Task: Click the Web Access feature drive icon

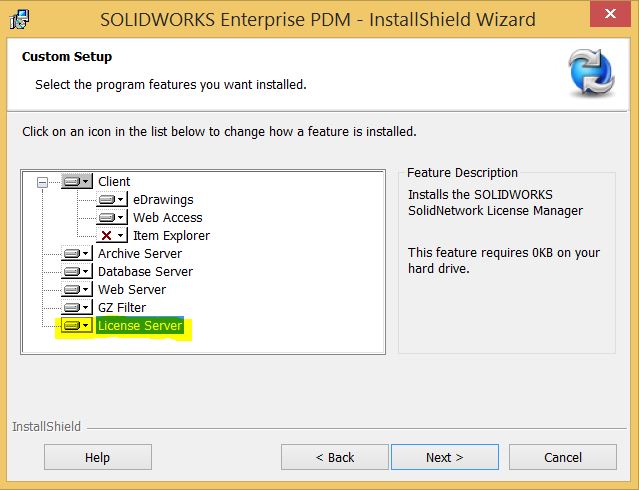Action: pos(112,217)
